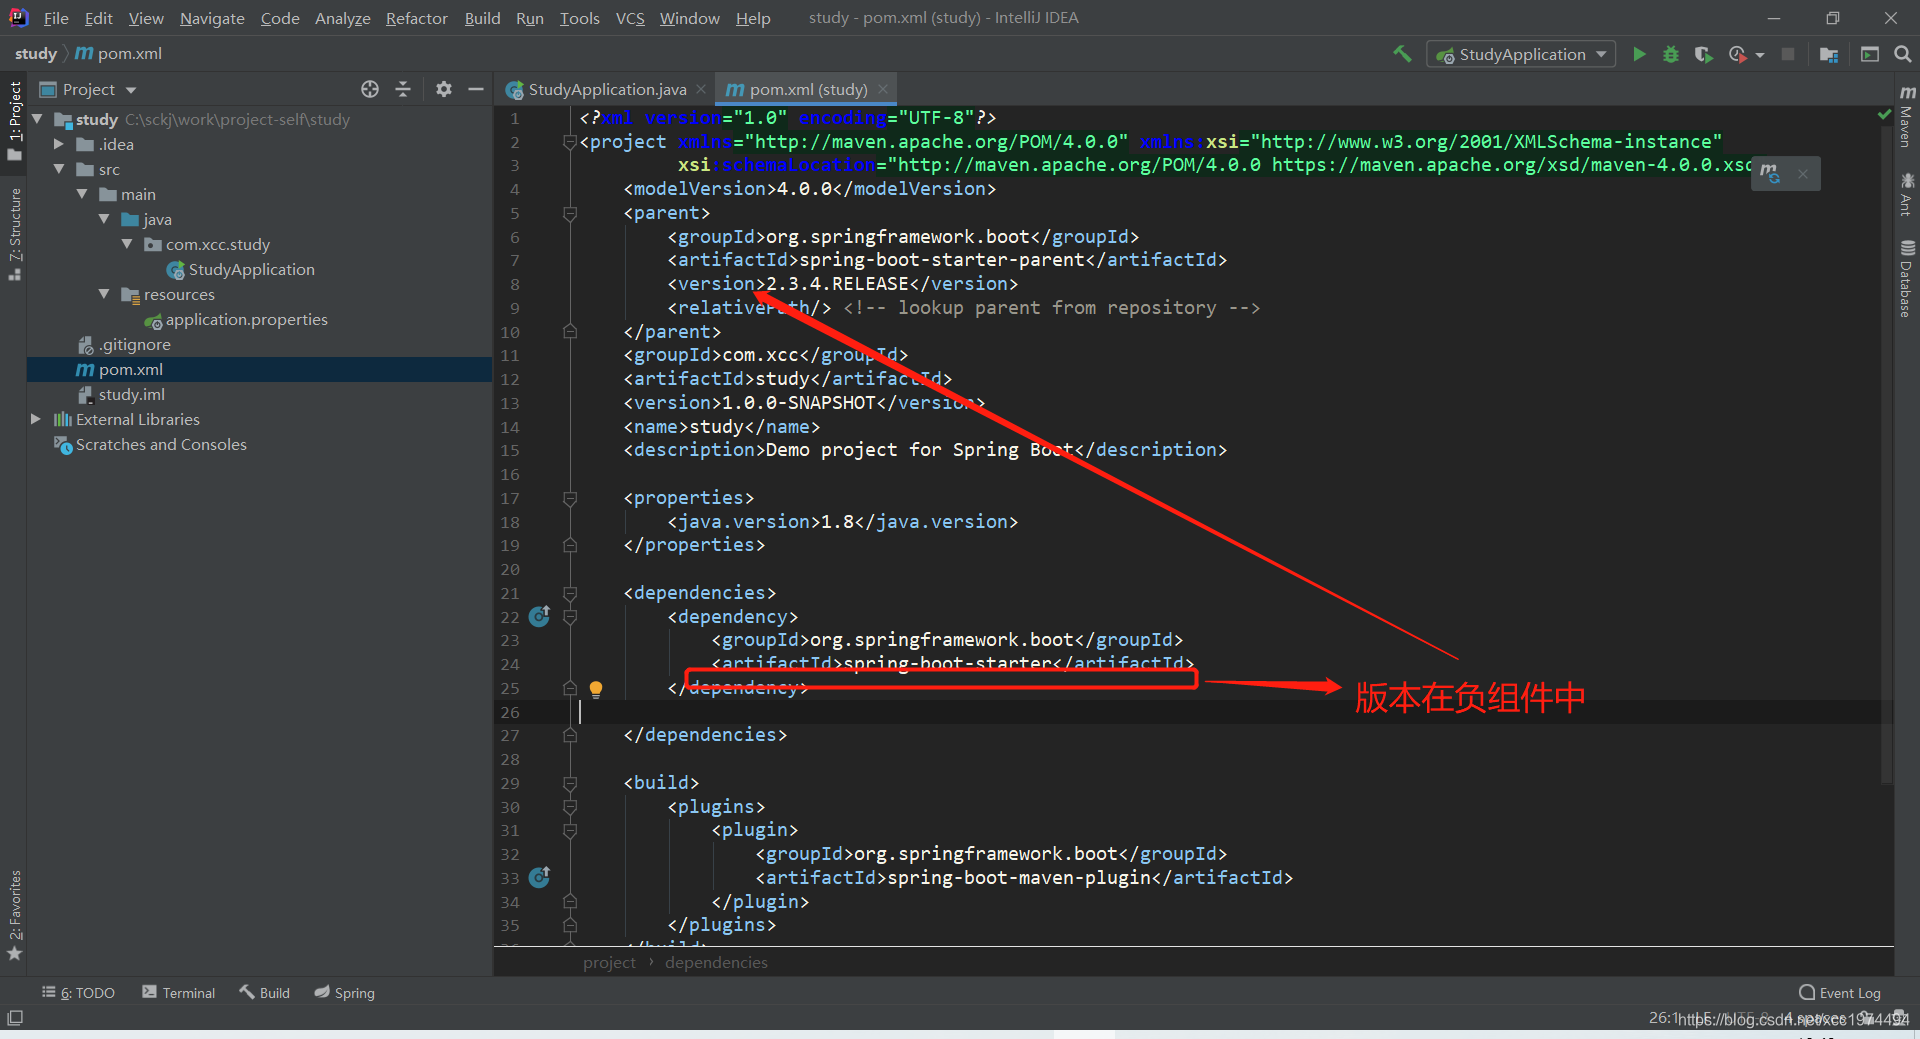Fold the dependencies tag on line 21

(x=570, y=593)
